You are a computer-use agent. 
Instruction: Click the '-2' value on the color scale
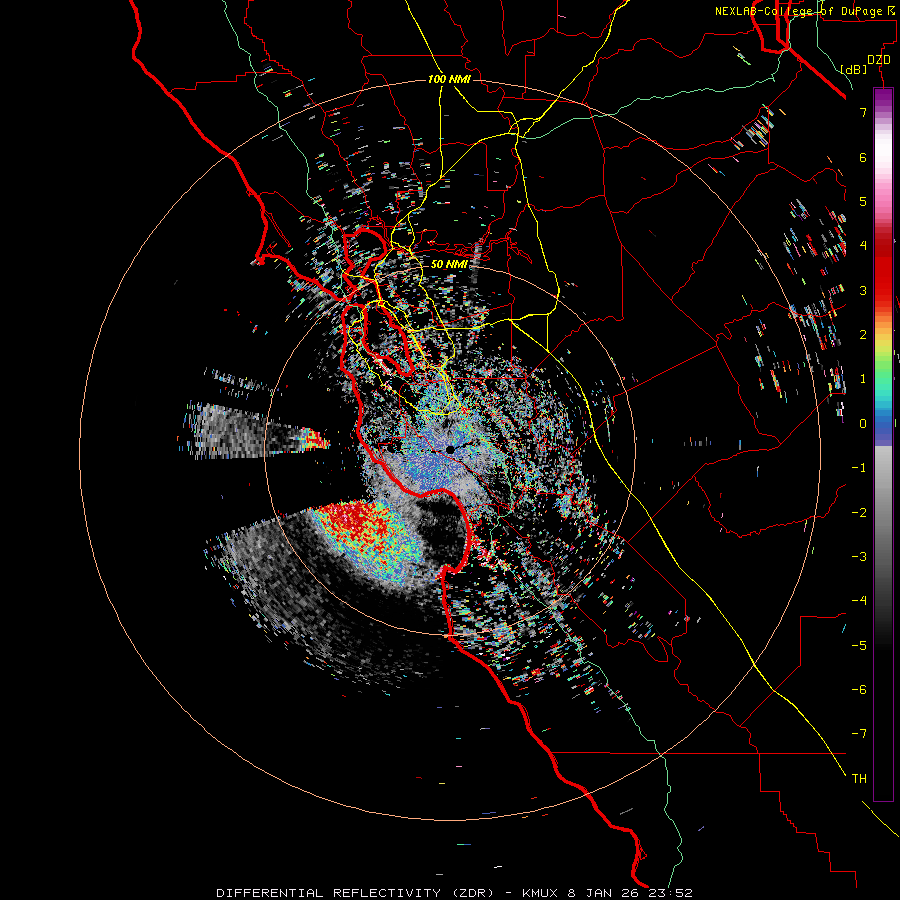(x=859, y=513)
